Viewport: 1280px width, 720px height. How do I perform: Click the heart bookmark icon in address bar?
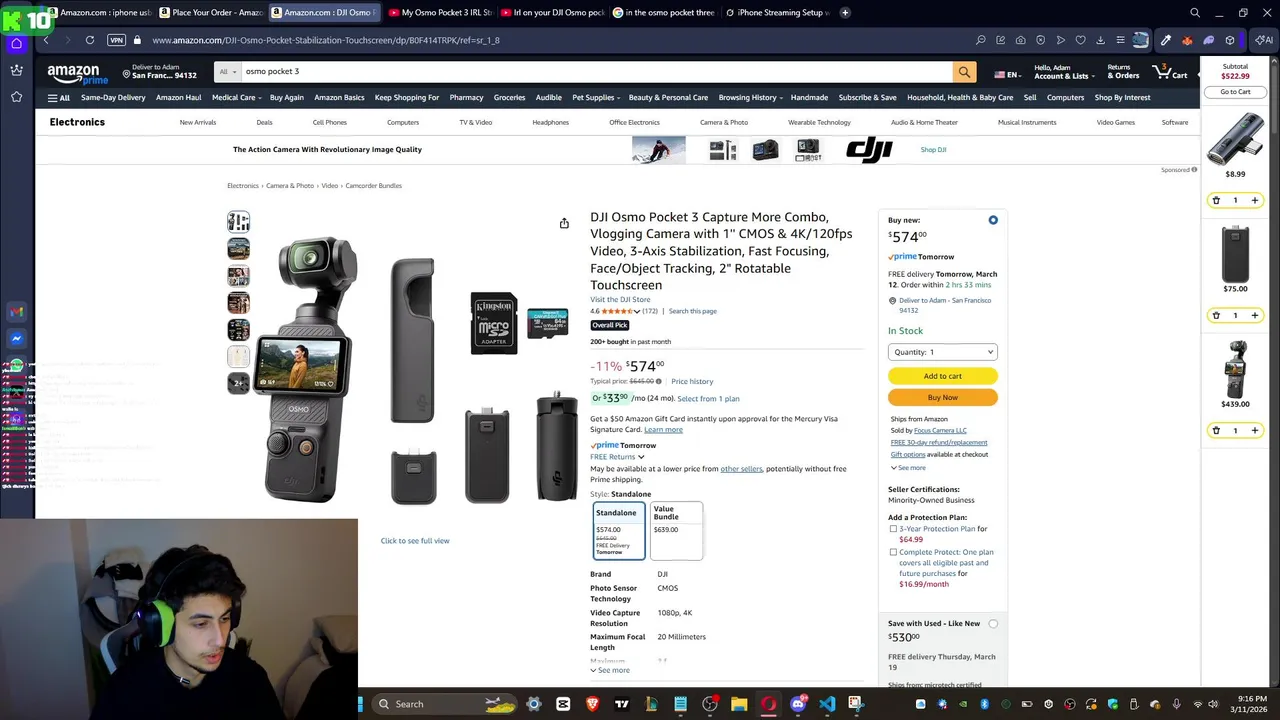click(1080, 40)
